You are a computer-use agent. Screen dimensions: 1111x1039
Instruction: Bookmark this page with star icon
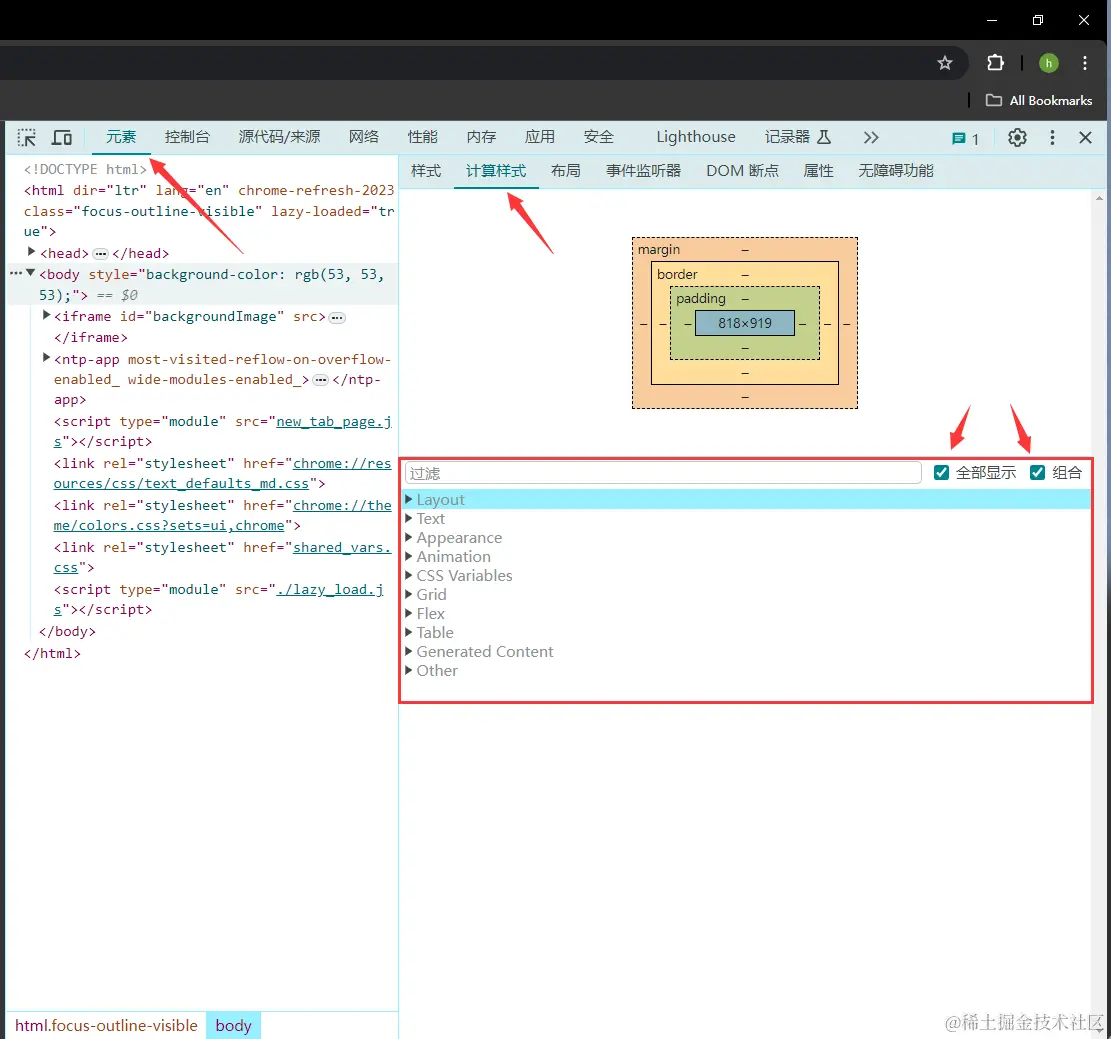pos(944,63)
